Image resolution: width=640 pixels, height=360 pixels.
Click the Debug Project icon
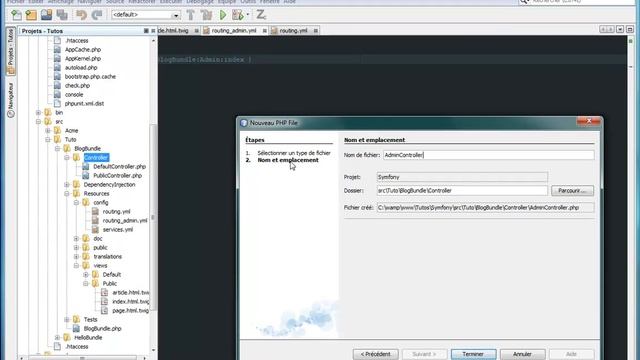click(238, 15)
